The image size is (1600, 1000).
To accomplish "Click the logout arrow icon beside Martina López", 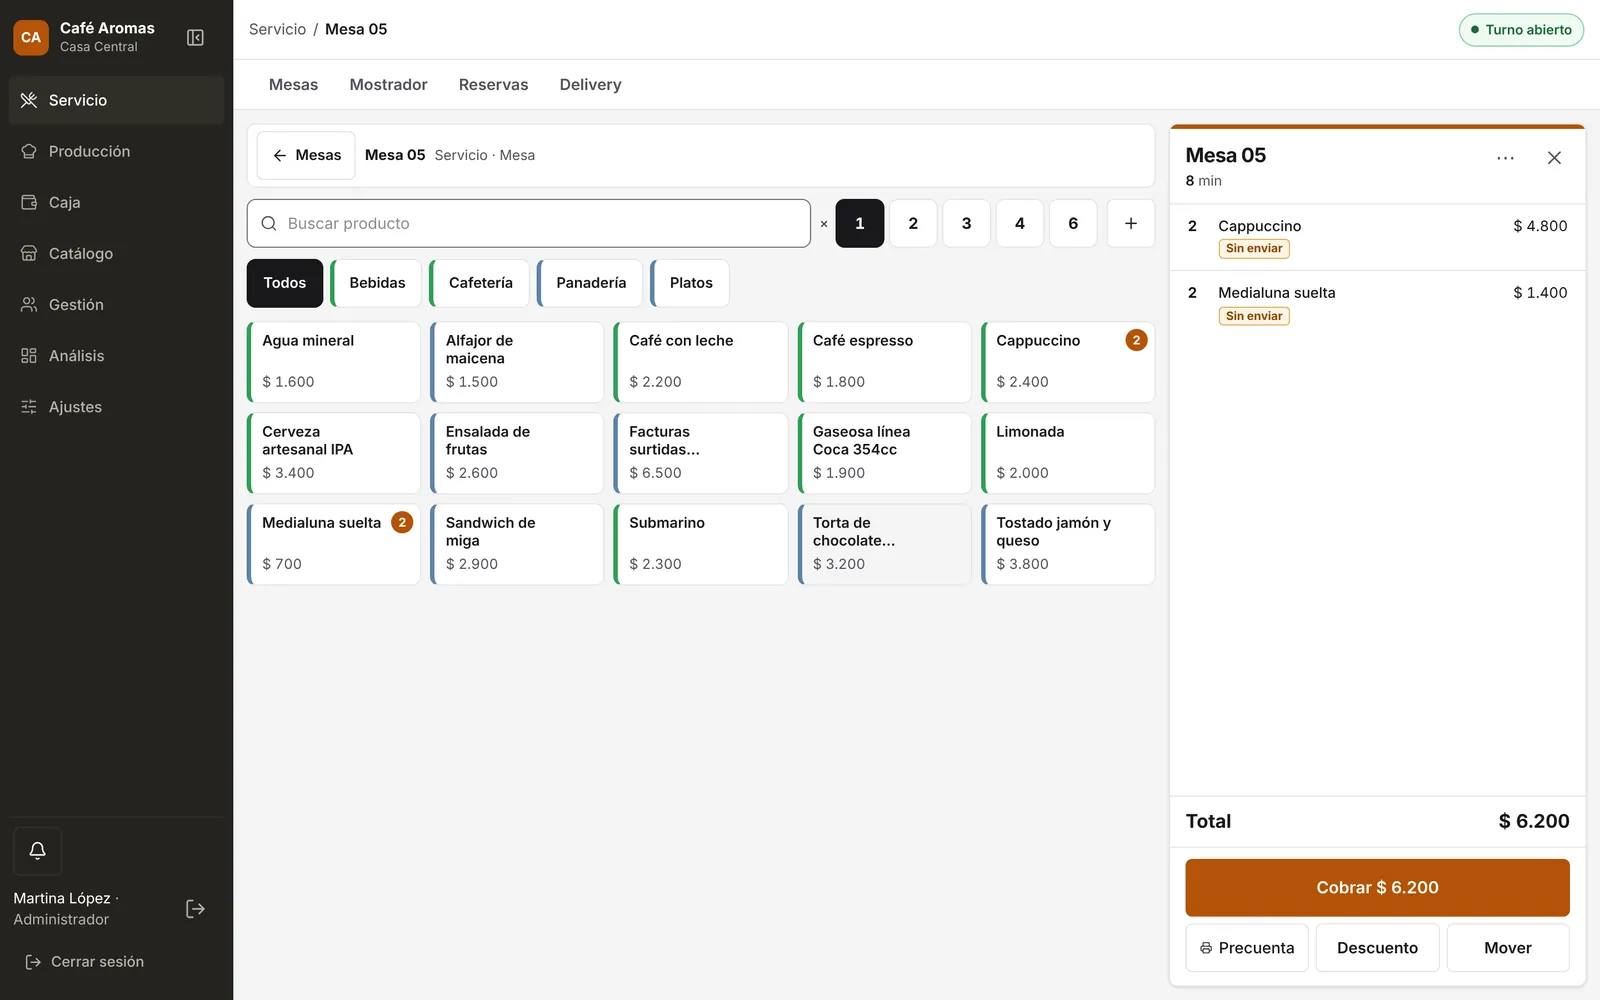I will point(195,909).
